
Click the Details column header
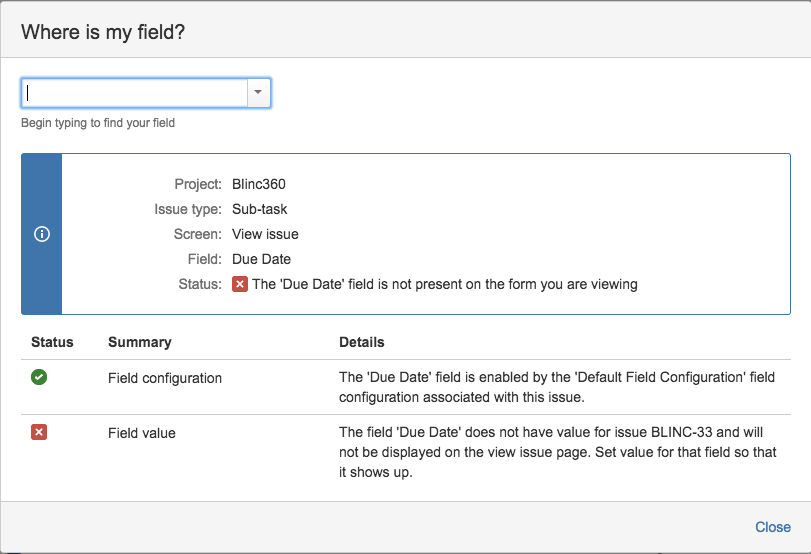[x=362, y=342]
